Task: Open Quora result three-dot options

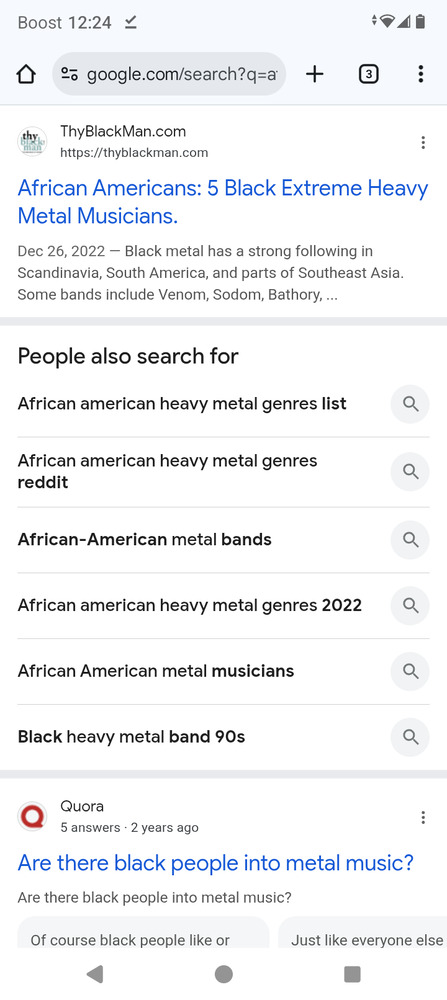Action: point(423,818)
